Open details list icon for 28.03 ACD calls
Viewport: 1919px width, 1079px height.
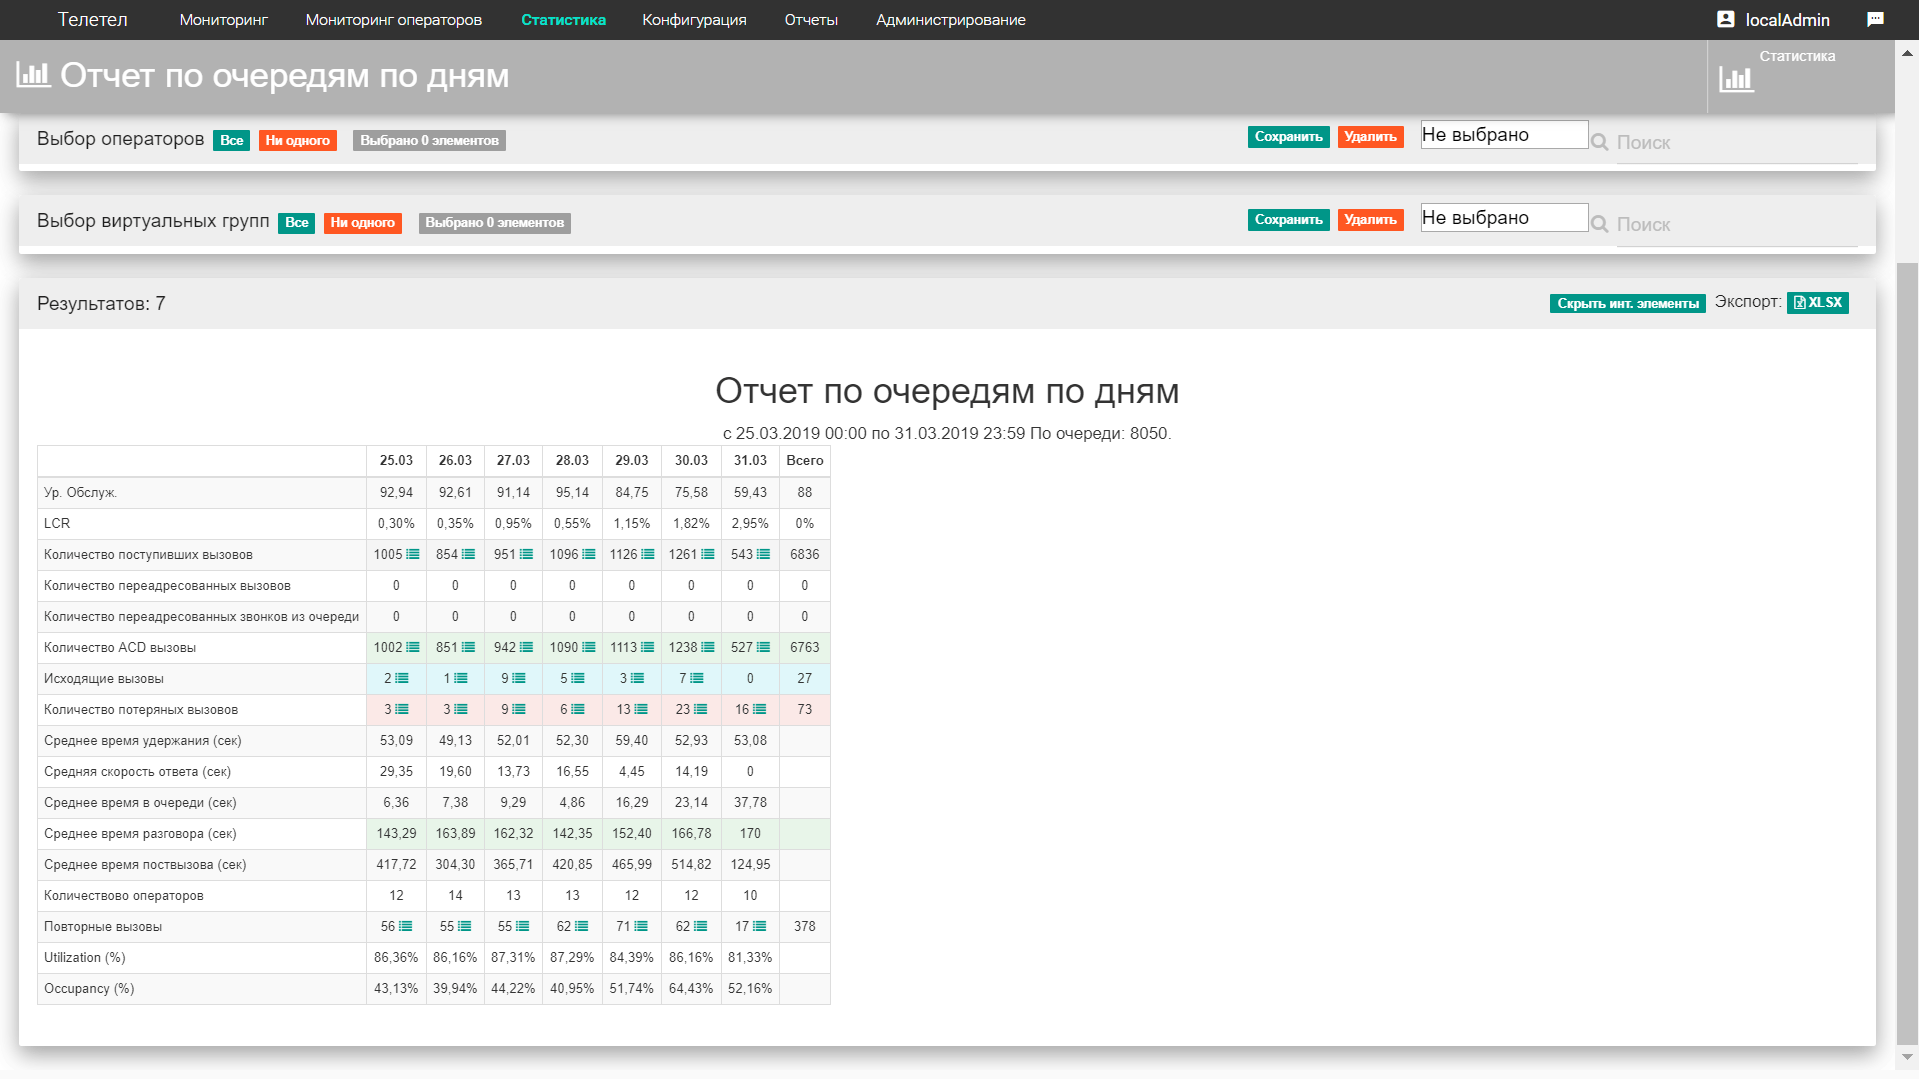point(589,647)
